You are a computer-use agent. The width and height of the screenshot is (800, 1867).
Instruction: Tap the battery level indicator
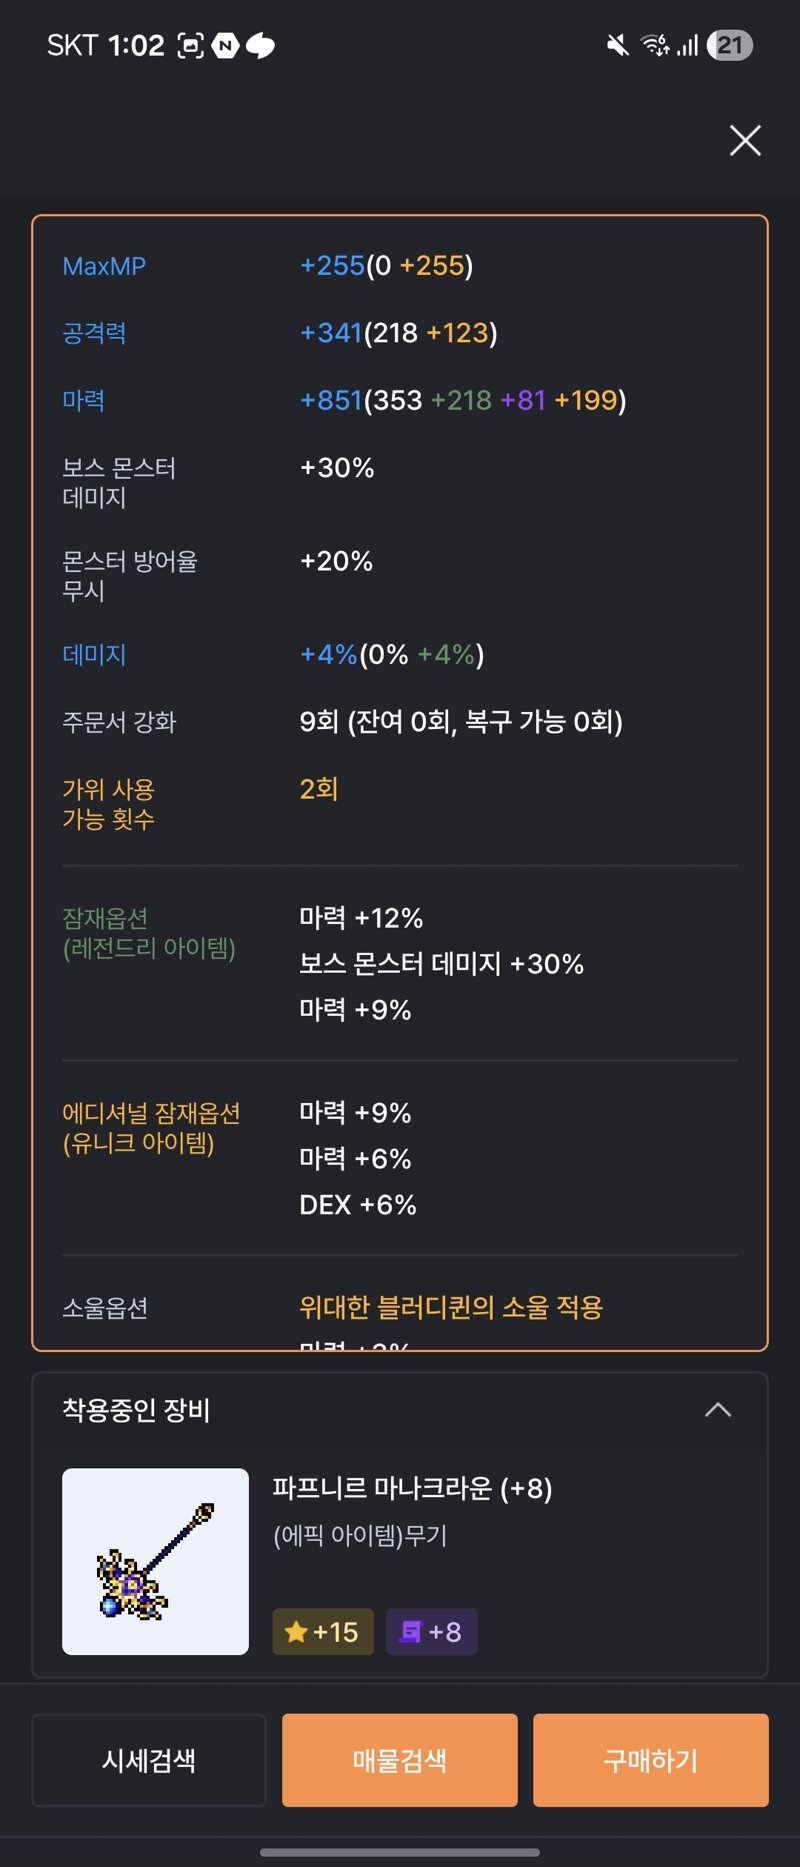pyautogui.click(x=730, y=45)
